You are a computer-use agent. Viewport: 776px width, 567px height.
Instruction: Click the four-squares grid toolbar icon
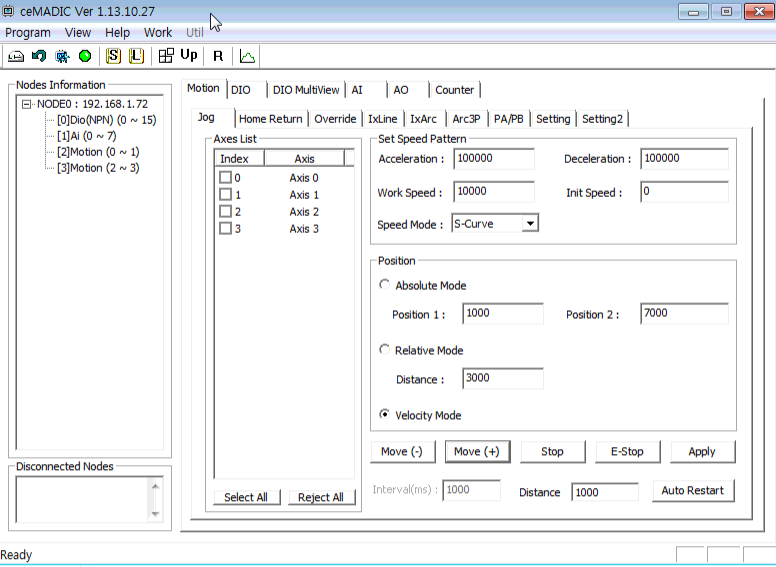[x=166, y=56]
